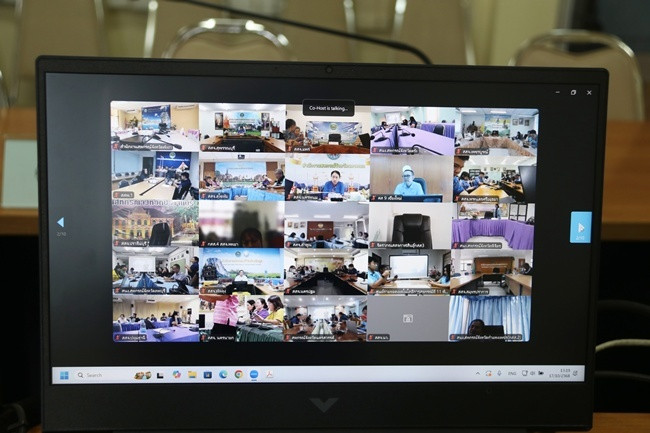Open Microsoft Edge from the taskbar
Image resolution: width=650 pixels, height=433 pixels.
coord(223,375)
